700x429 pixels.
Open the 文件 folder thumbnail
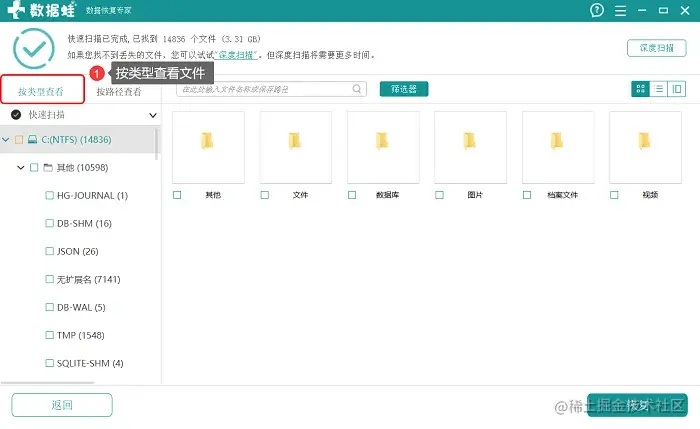[x=296, y=147]
